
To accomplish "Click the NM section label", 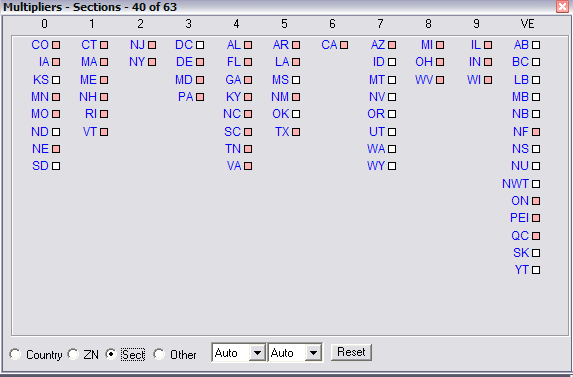I will (x=280, y=97).
